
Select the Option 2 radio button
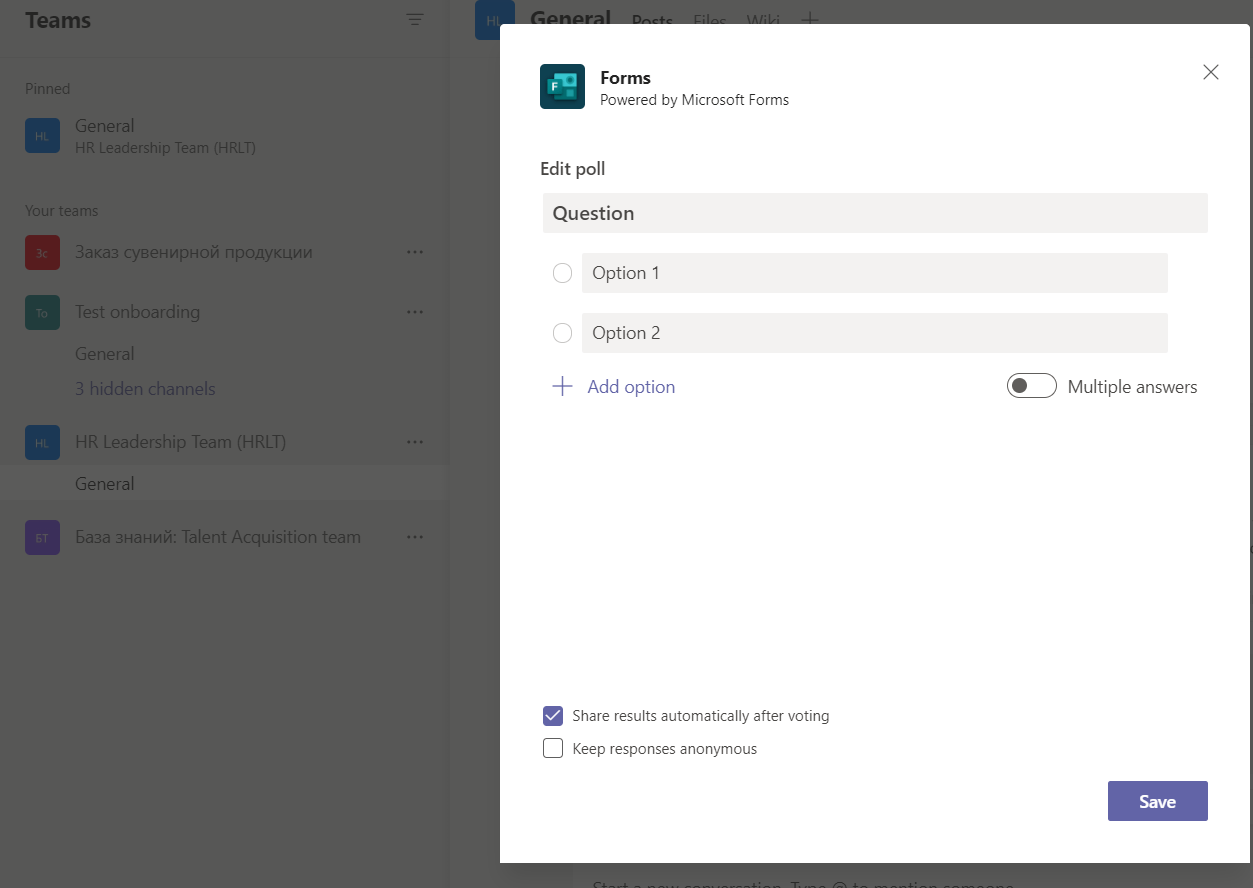(x=562, y=333)
